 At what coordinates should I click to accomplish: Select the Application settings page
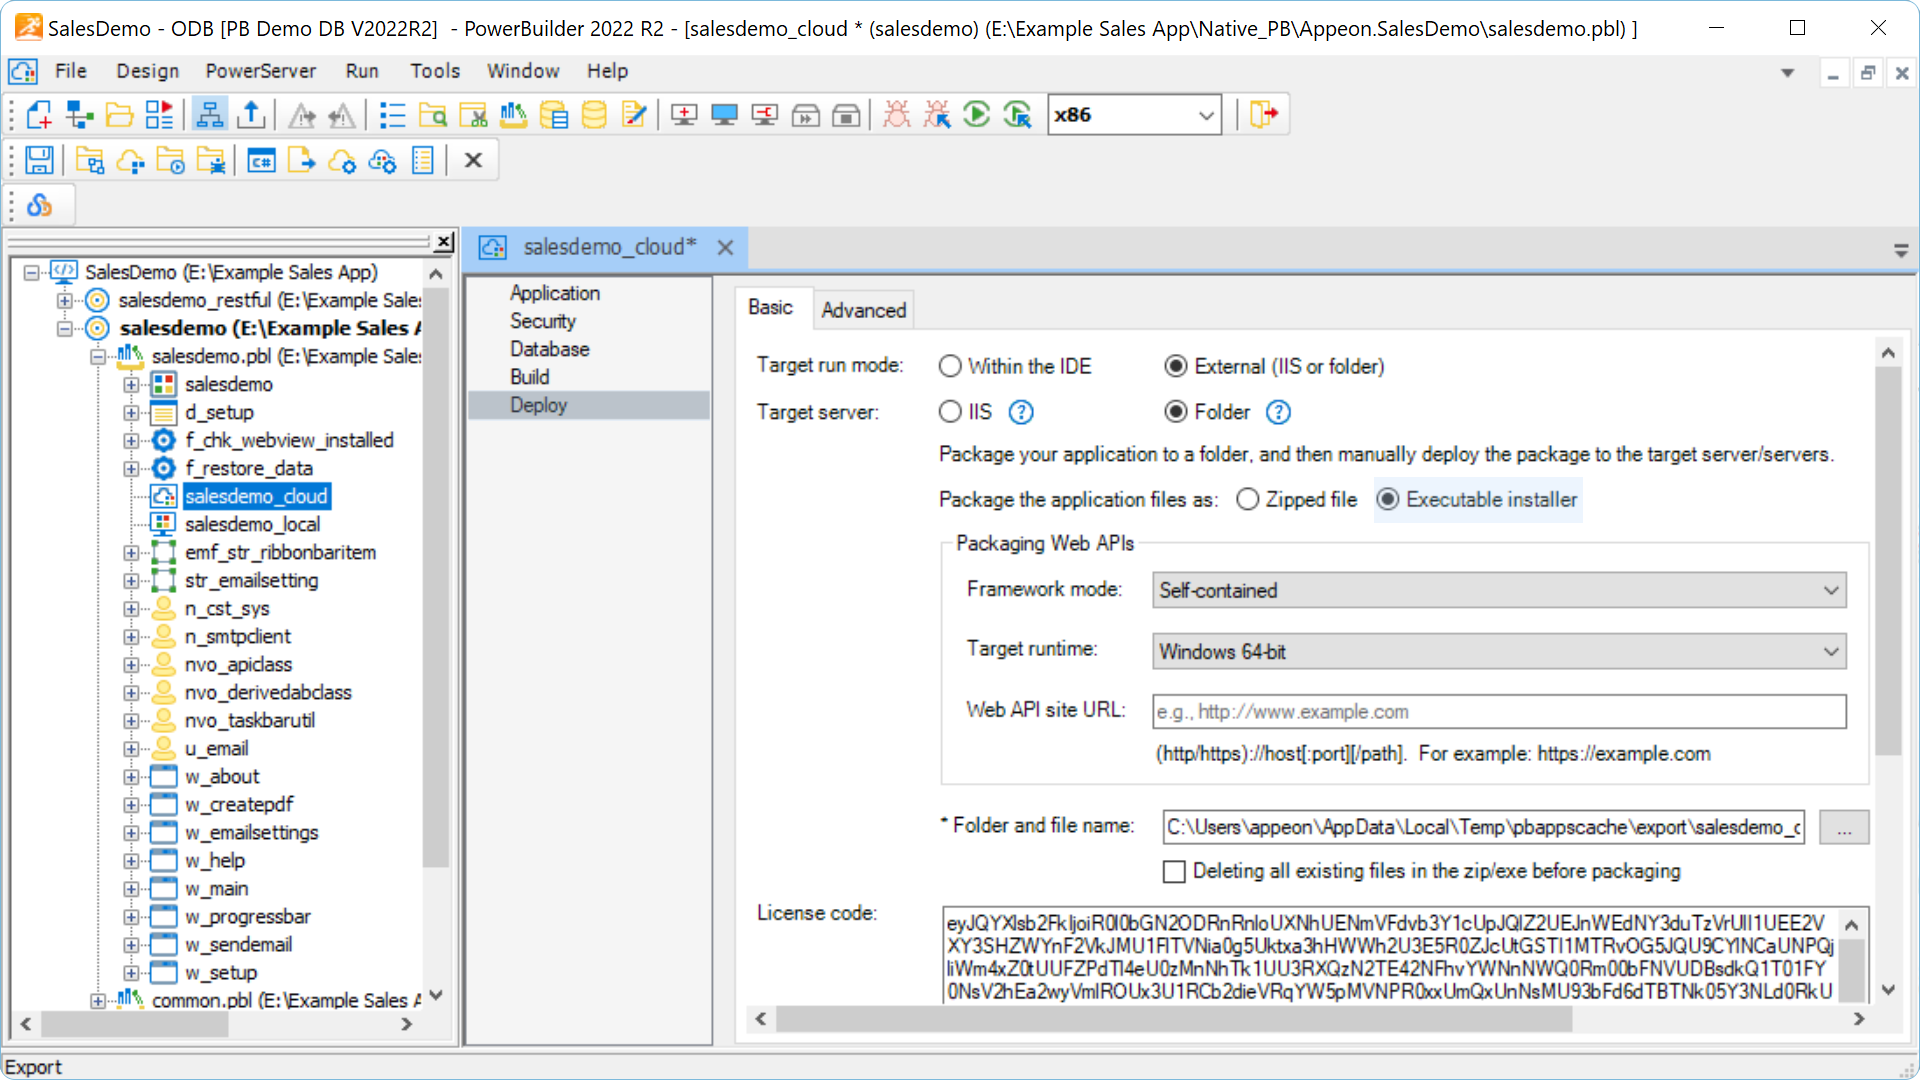[x=555, y=293]
